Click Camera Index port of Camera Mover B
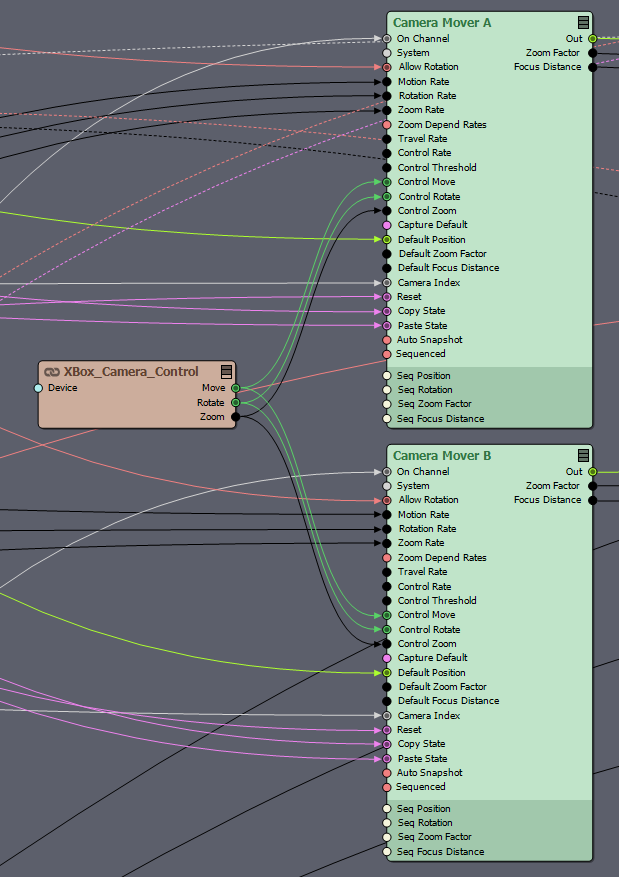This screenshot has width=619, height=877. 386,716
